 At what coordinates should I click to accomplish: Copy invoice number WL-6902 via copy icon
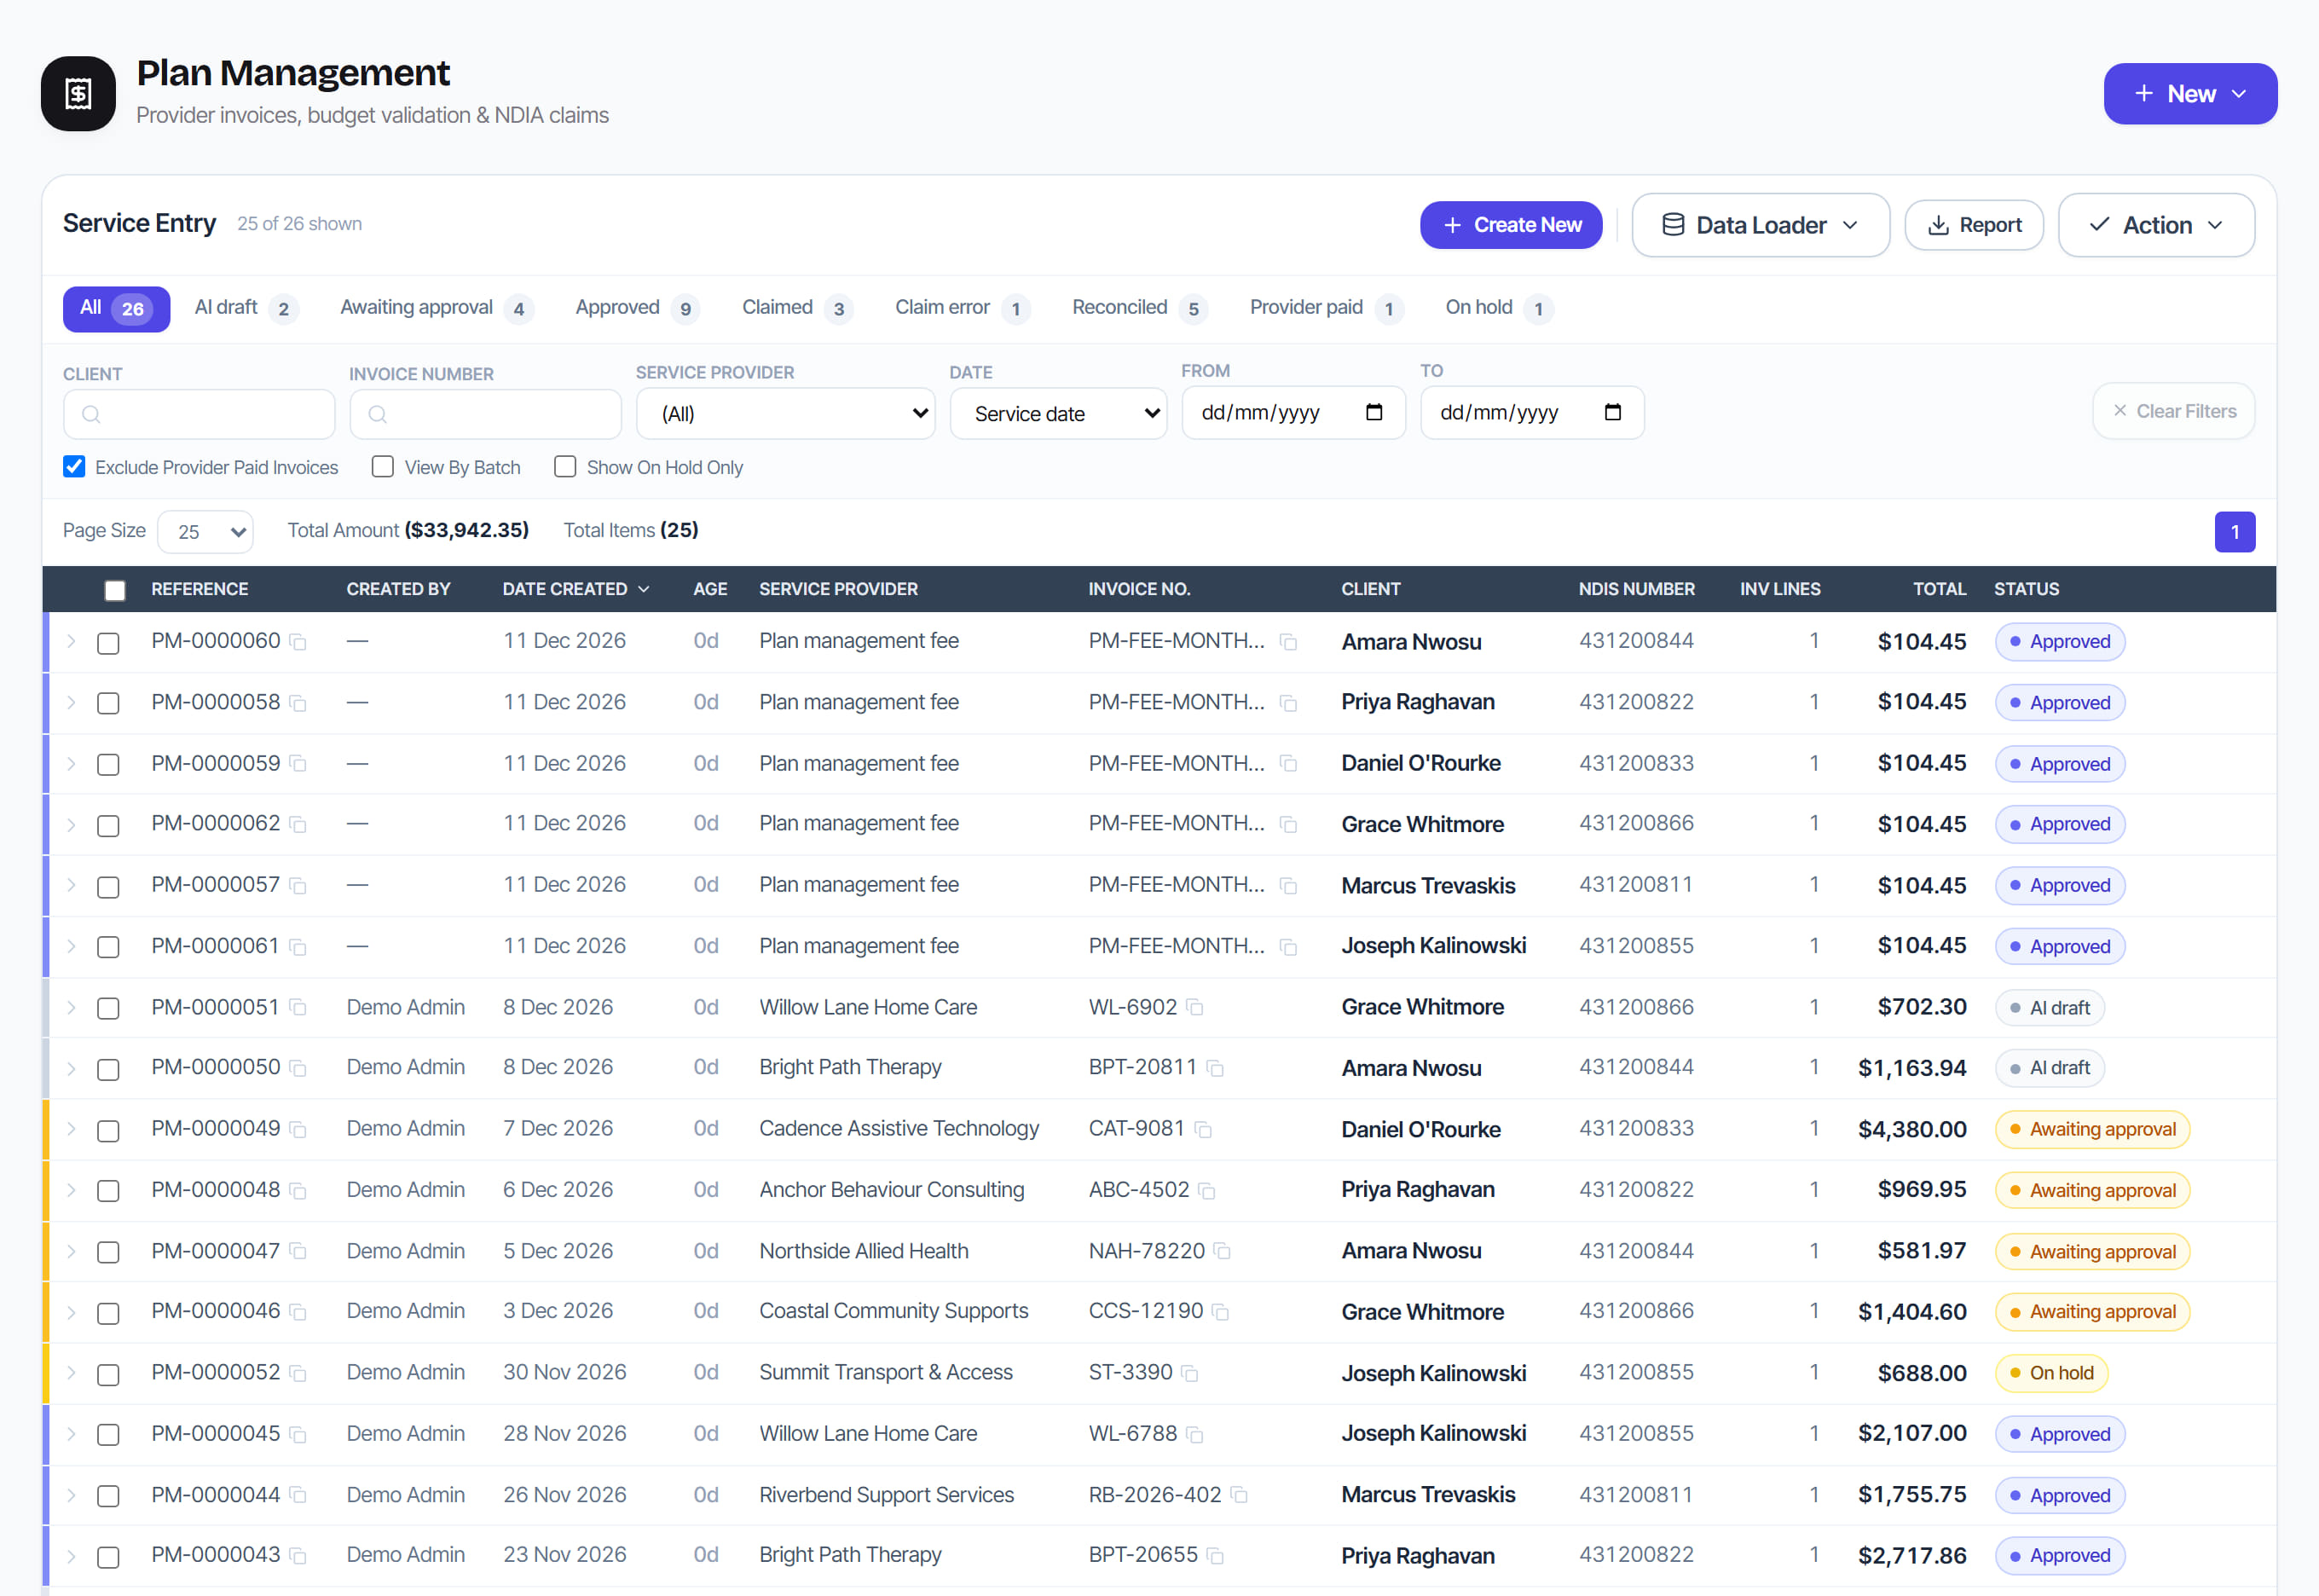pos(1194,1008)
